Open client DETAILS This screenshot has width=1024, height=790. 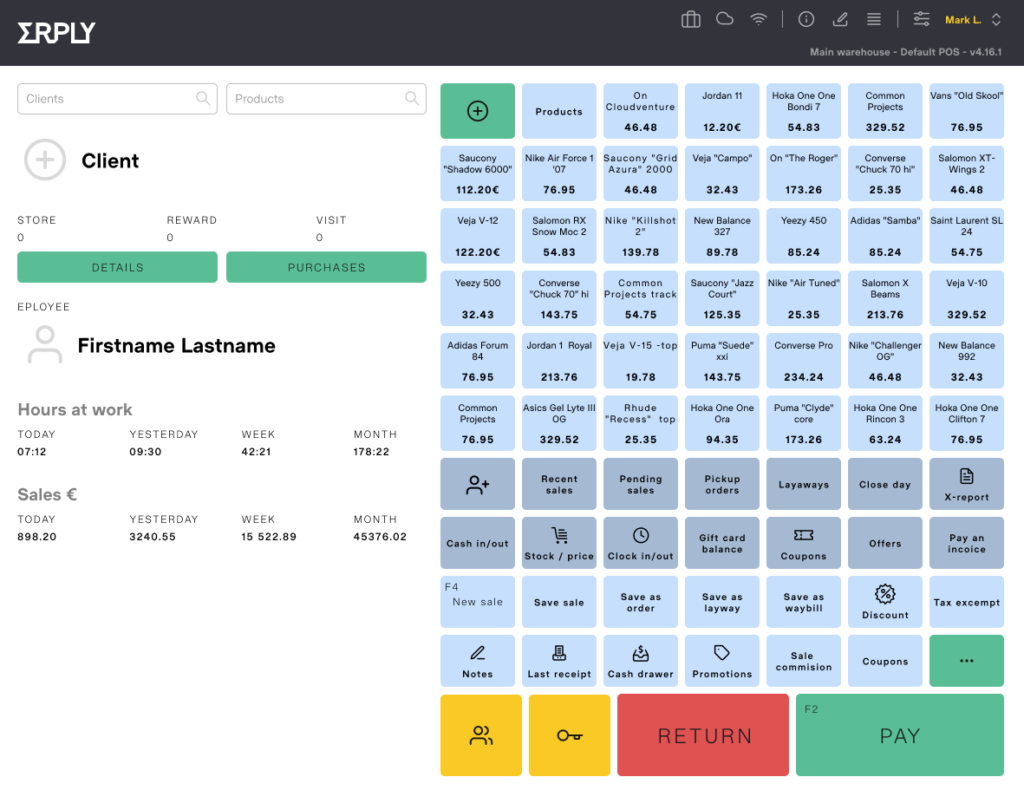click(117, 267)
